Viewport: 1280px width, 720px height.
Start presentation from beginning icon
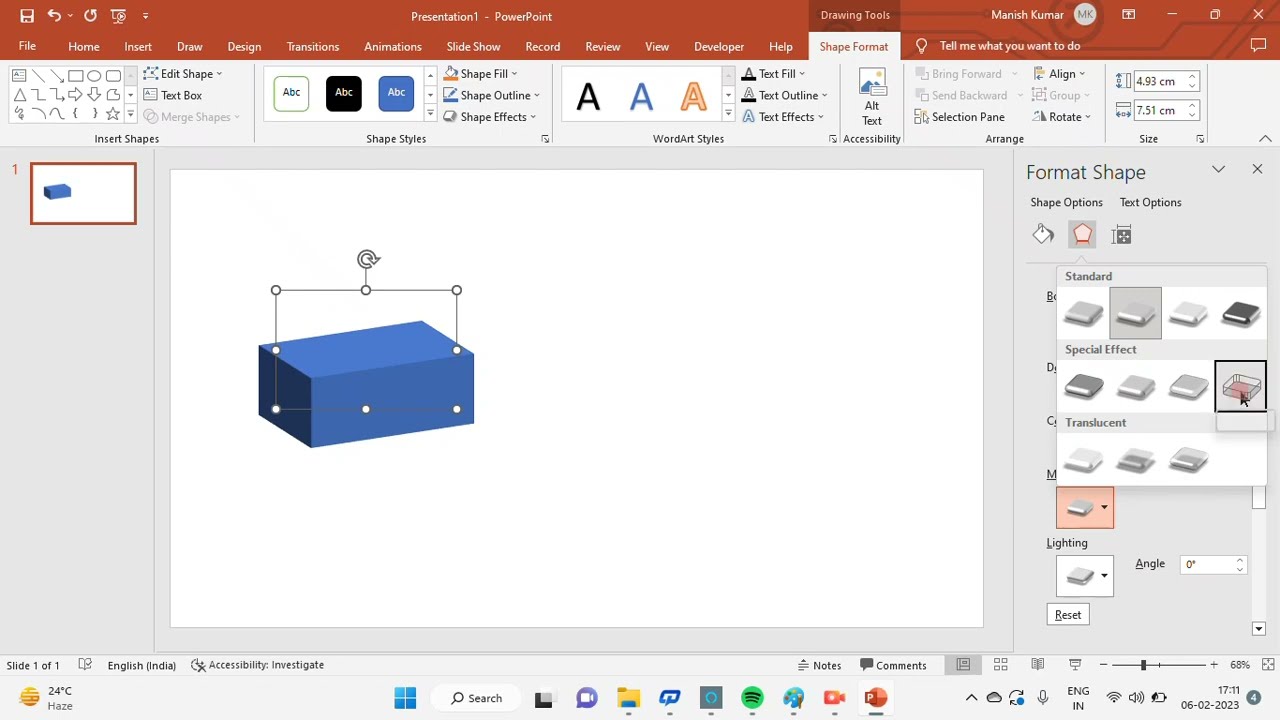click(x=119, y=16)
